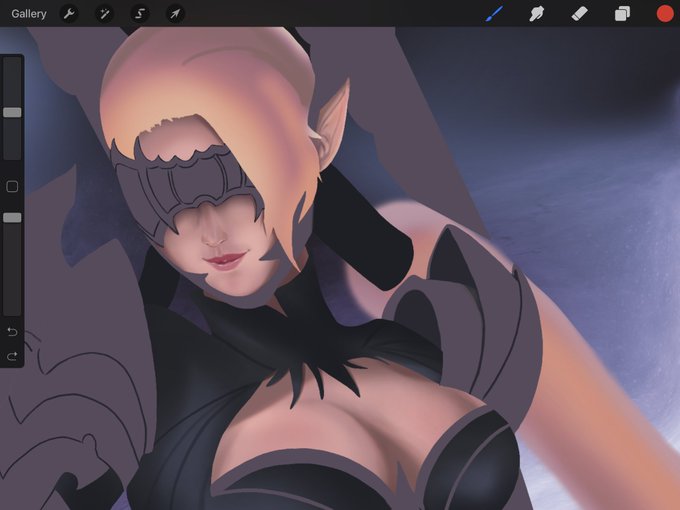
Task: Activate the Transform arrow tool
Action: click(x=175, y=14)
